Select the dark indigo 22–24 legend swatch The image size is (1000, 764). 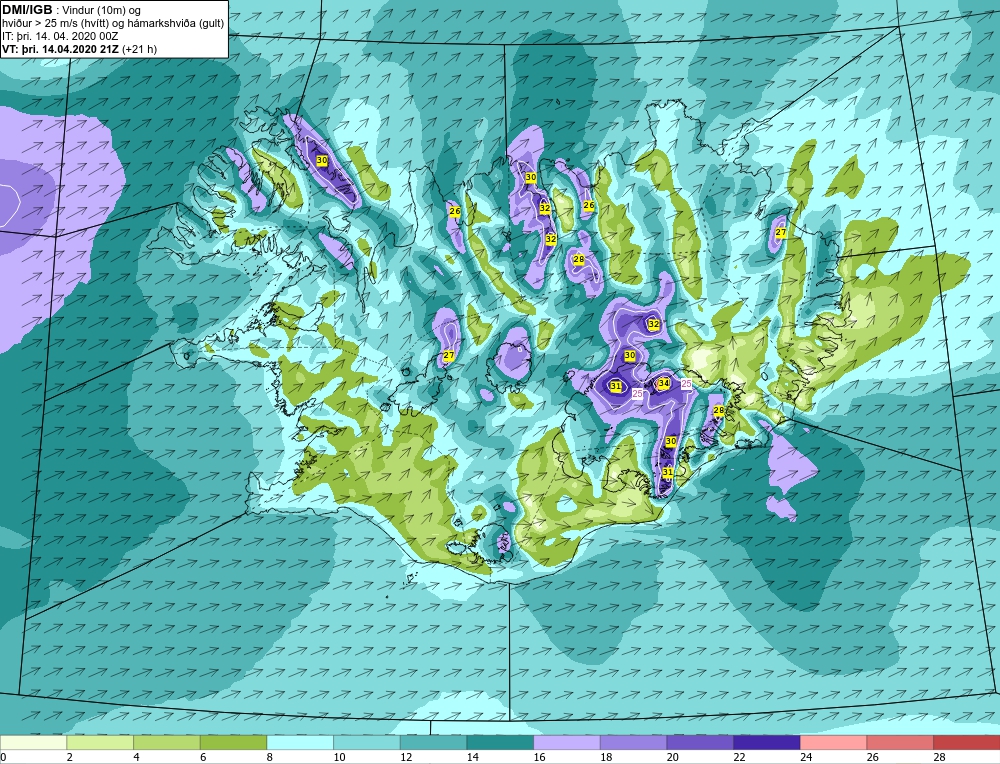(767, 742)
